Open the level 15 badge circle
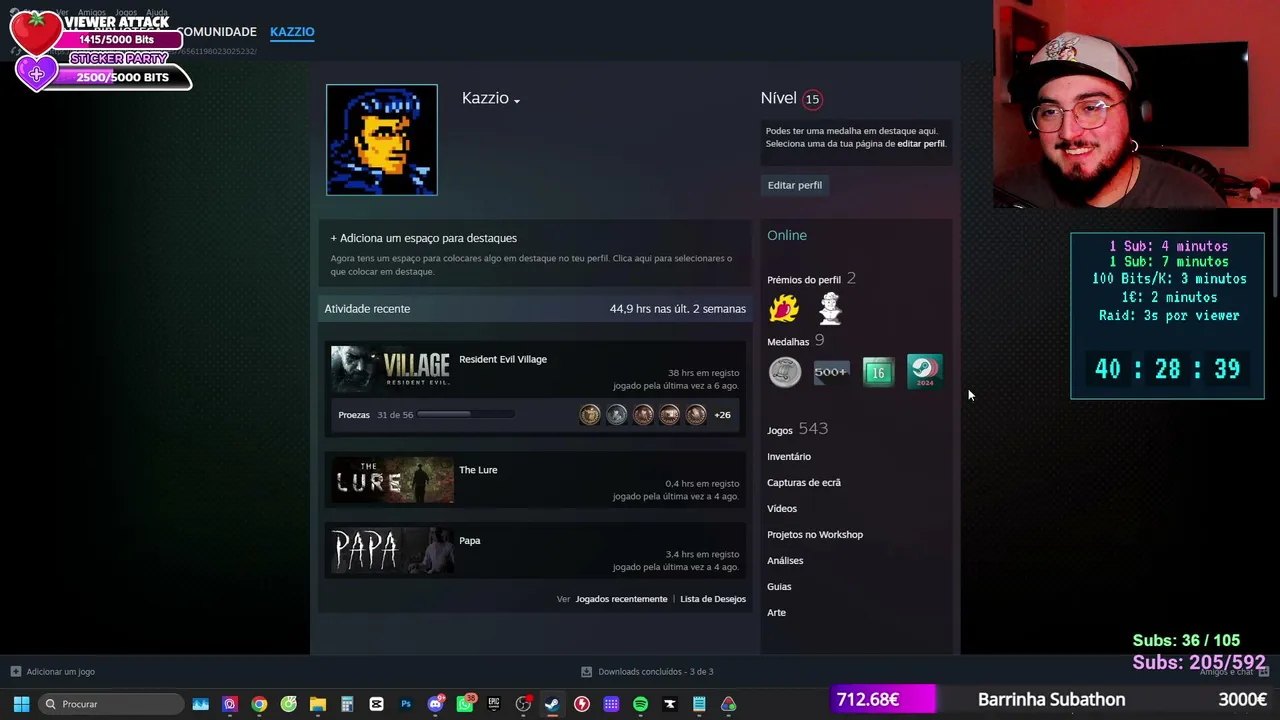1280x720 pixels. [x=812, y=99]
